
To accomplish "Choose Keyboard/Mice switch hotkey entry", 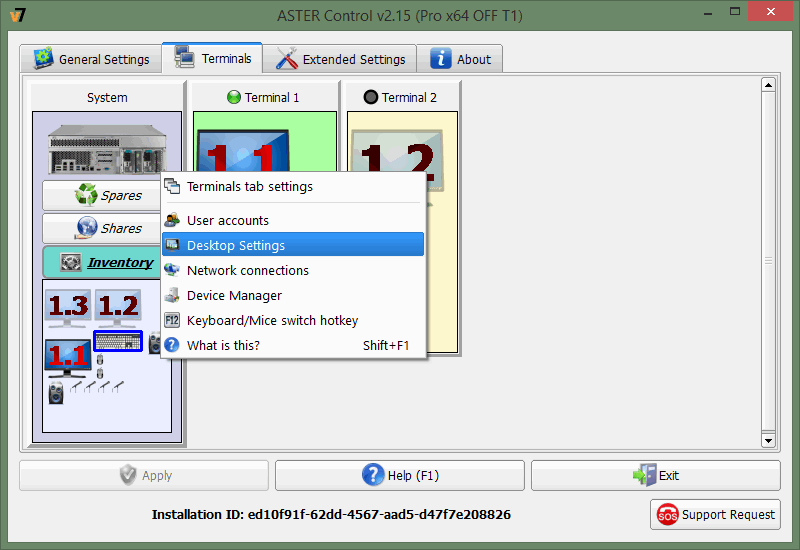I will tap(293, 320).
